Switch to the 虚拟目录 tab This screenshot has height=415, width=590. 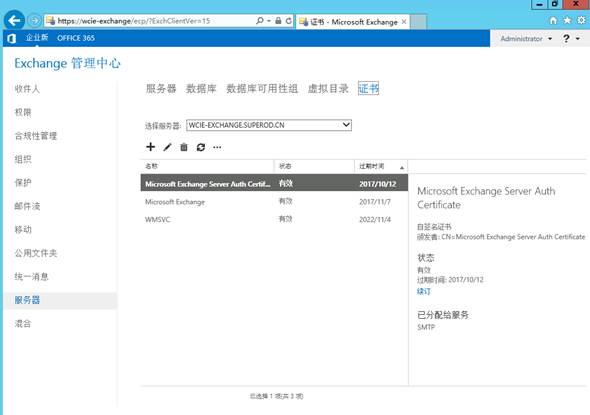(x=328, y=88)
